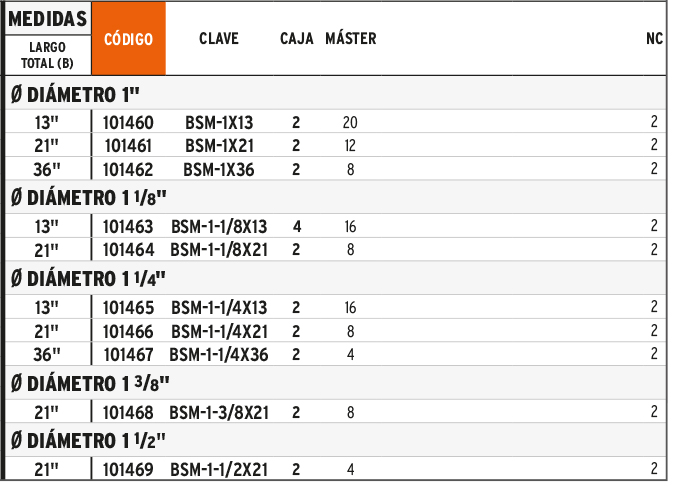Image resolution: width=674 pixels, height=490 pixels.
Task: Select key BSM-1-1/2X21
Action: click(219, 470)
